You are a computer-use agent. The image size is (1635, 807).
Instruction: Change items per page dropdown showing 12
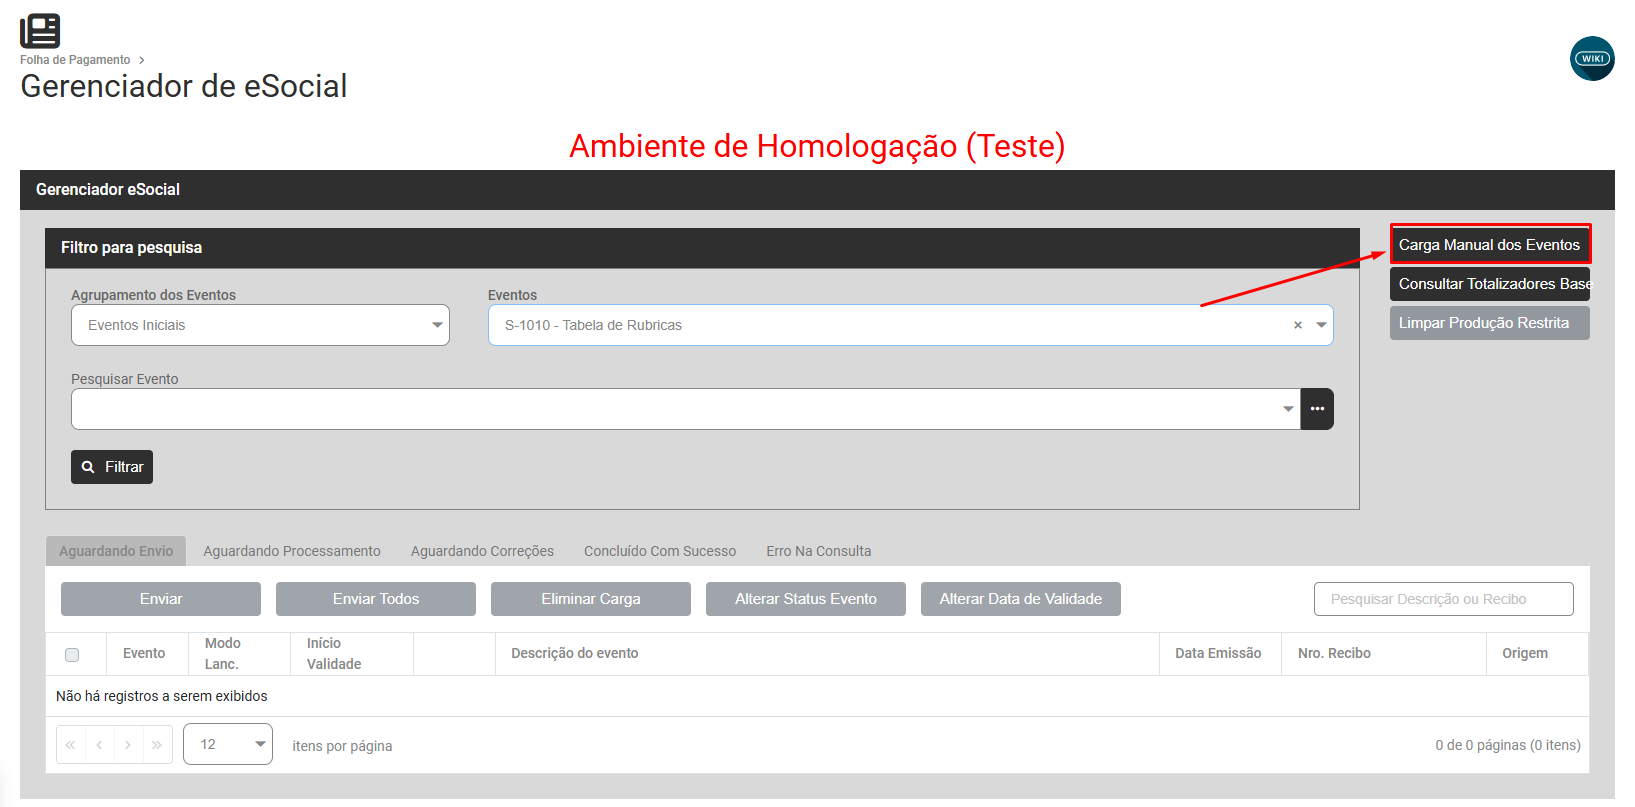pyautogui.click(x=228, y=744)
